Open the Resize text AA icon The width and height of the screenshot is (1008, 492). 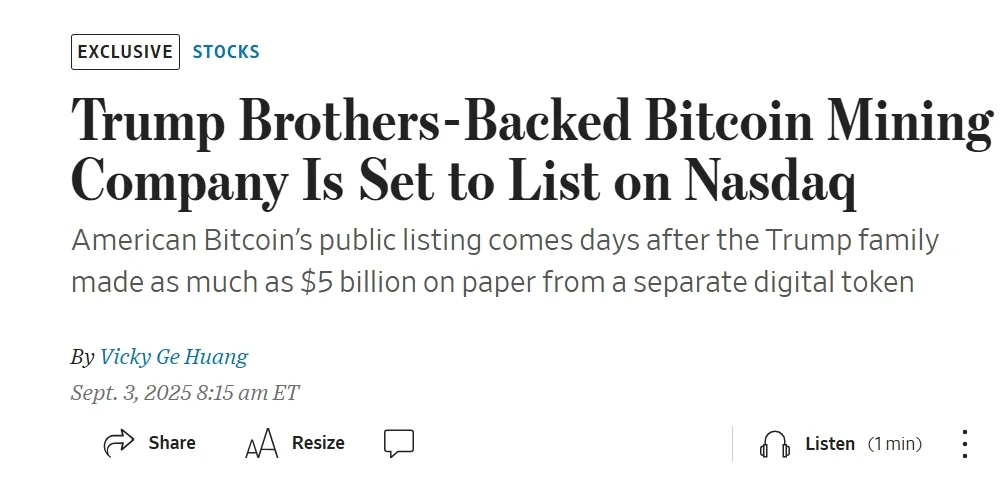[x=262, y=444]
